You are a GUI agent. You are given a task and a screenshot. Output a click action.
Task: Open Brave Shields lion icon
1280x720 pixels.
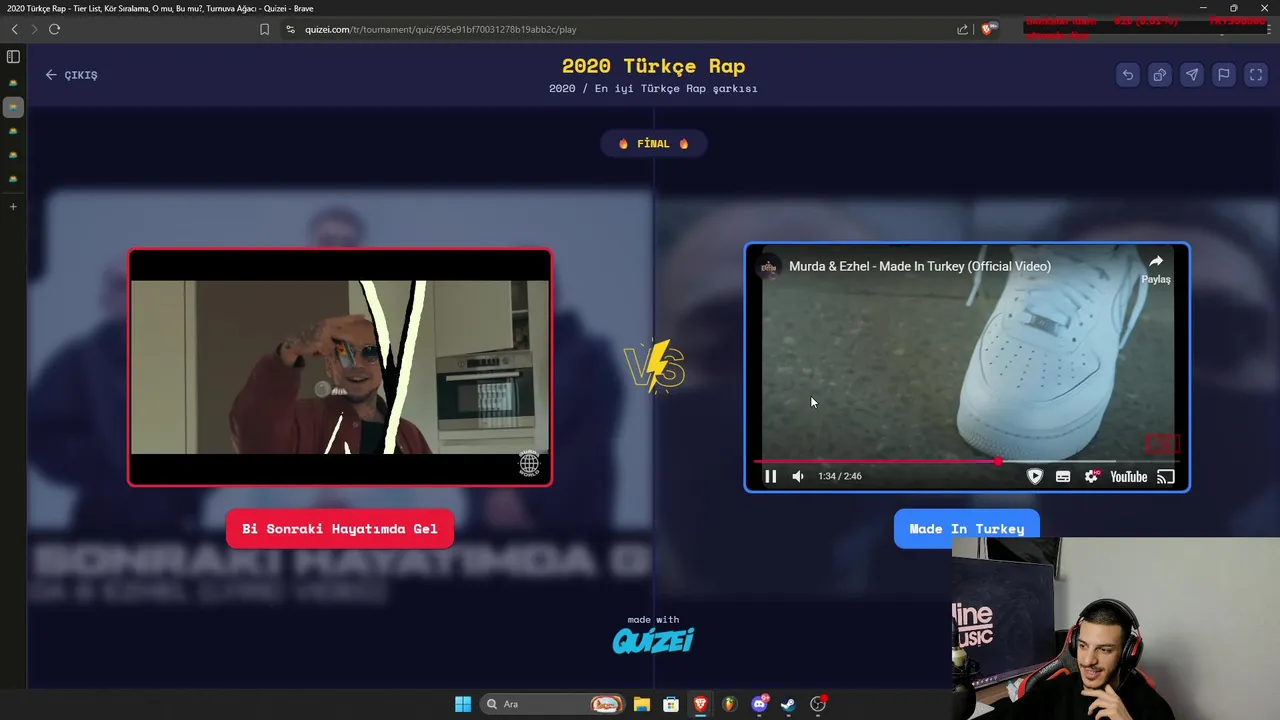coord(988,29)
